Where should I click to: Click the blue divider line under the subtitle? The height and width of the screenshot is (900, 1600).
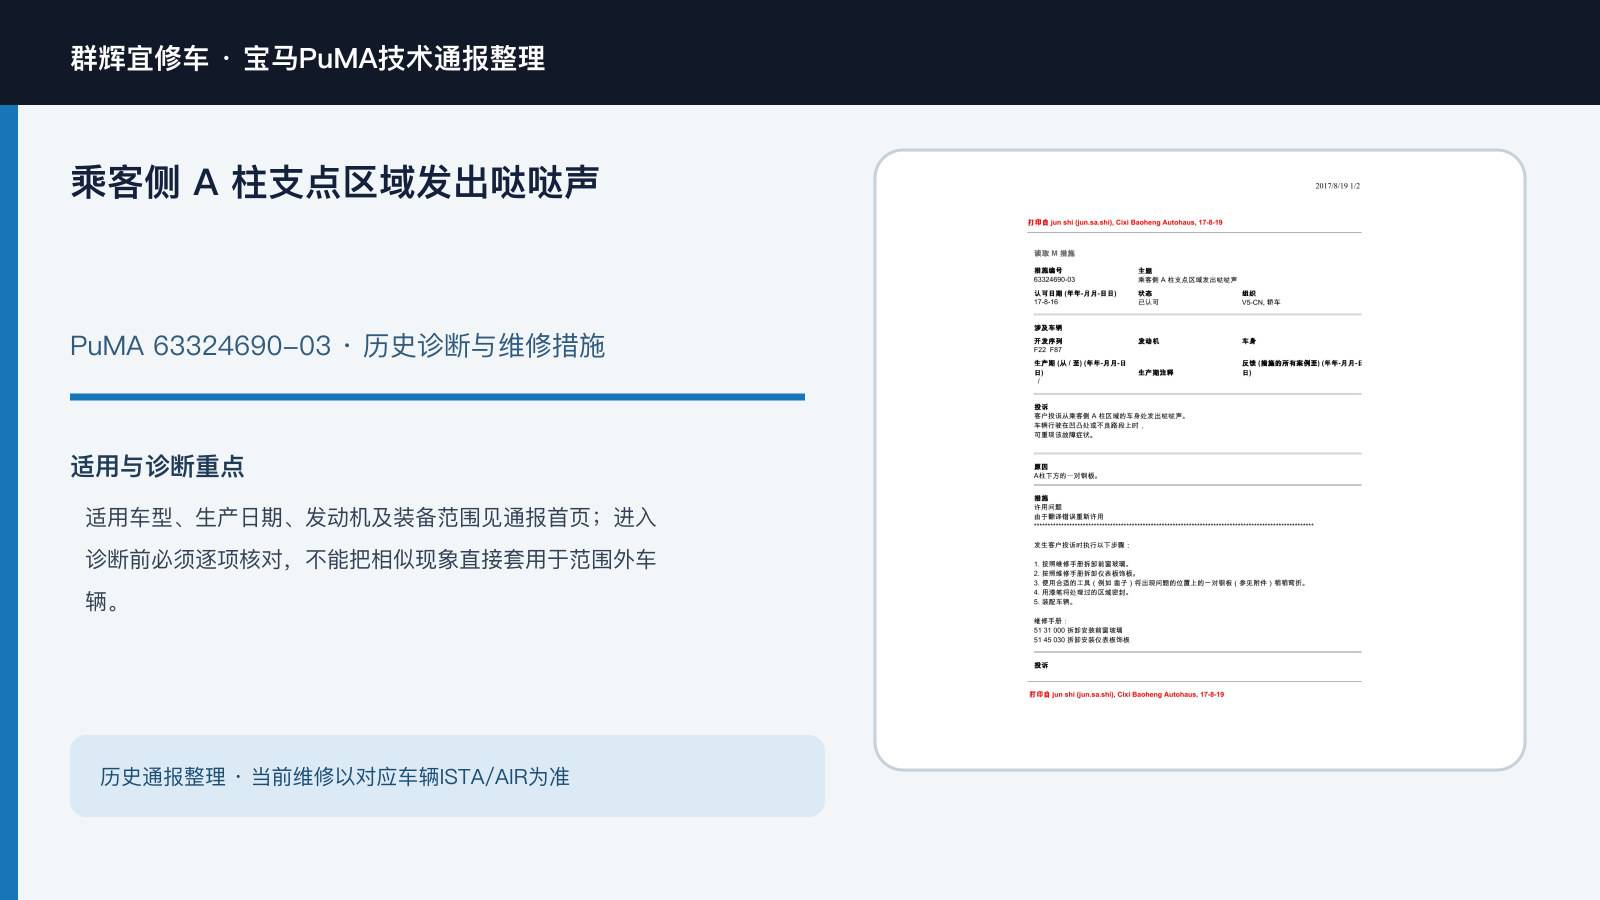pyautogui.click(x=437, y=397)
